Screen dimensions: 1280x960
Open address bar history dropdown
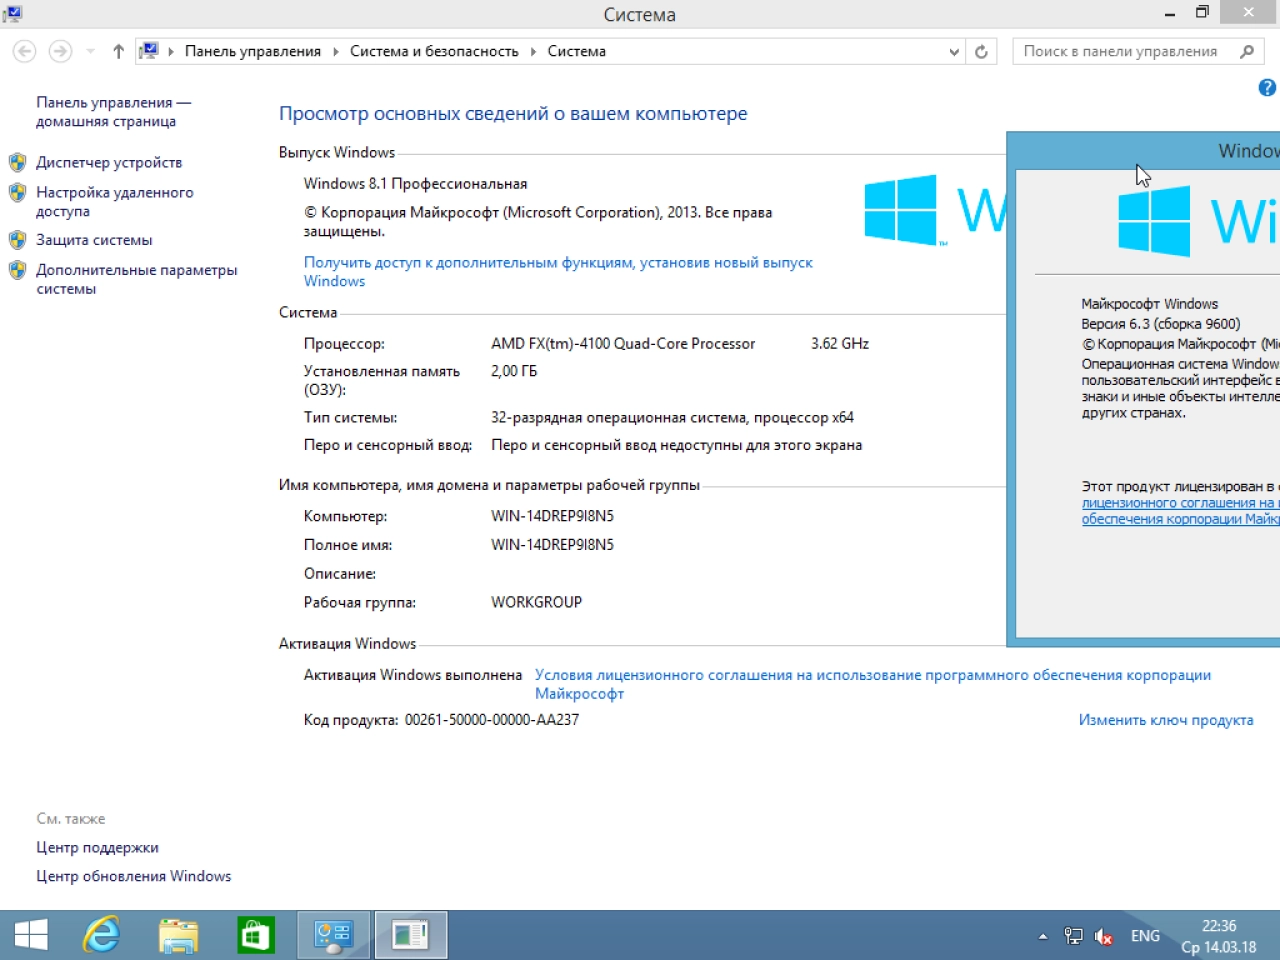[954, 51]
